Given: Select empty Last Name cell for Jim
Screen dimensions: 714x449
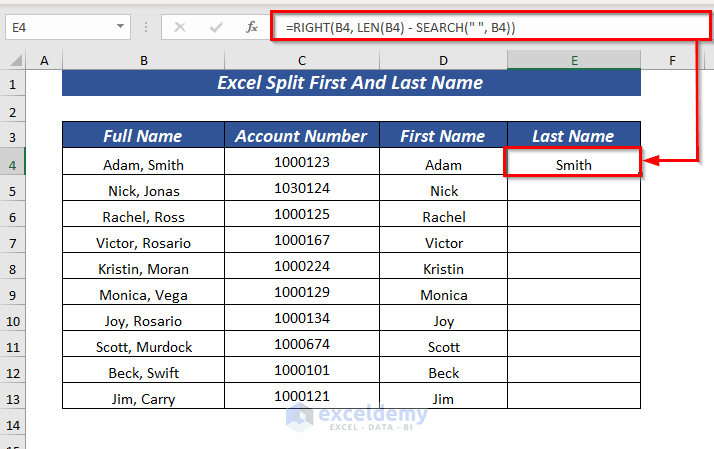Looking at the screenshot, I should click(574, 398).
